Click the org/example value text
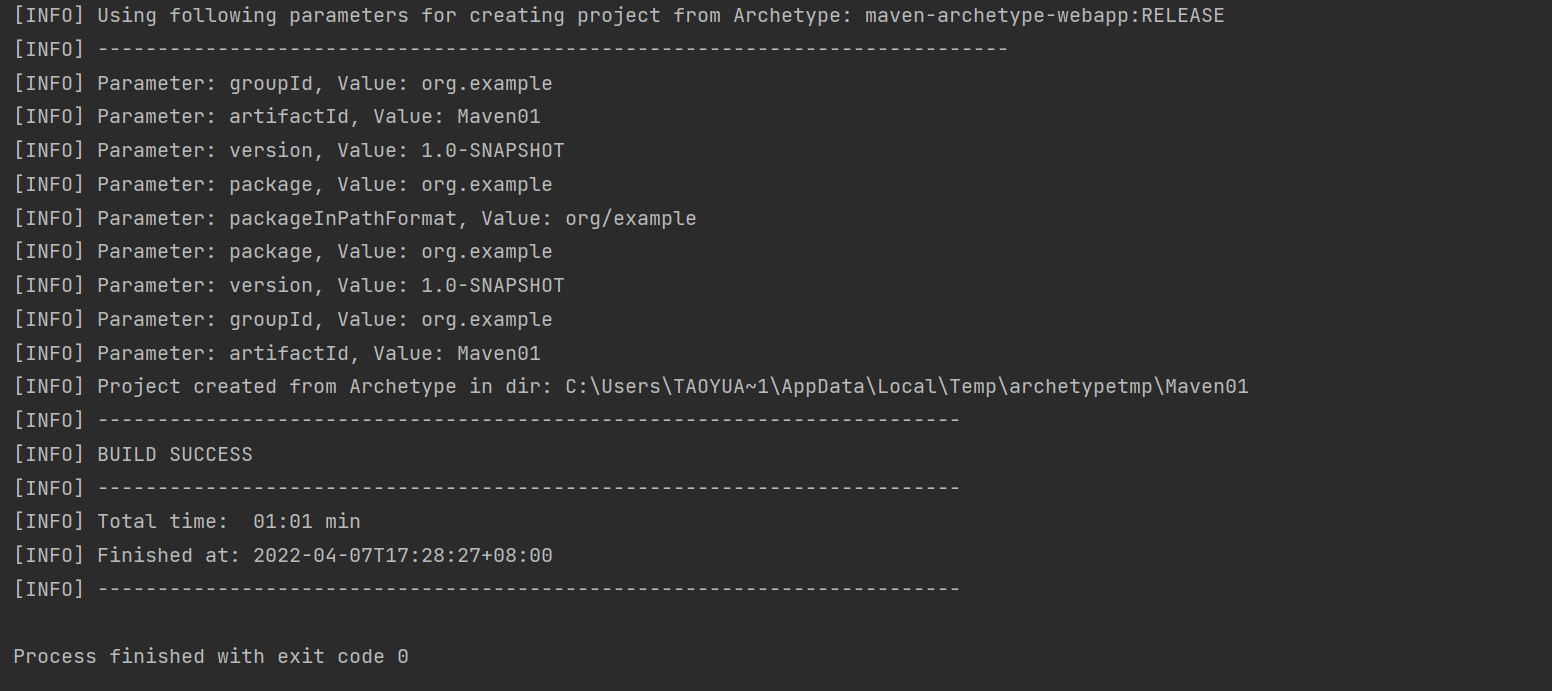 coord(630,218)
